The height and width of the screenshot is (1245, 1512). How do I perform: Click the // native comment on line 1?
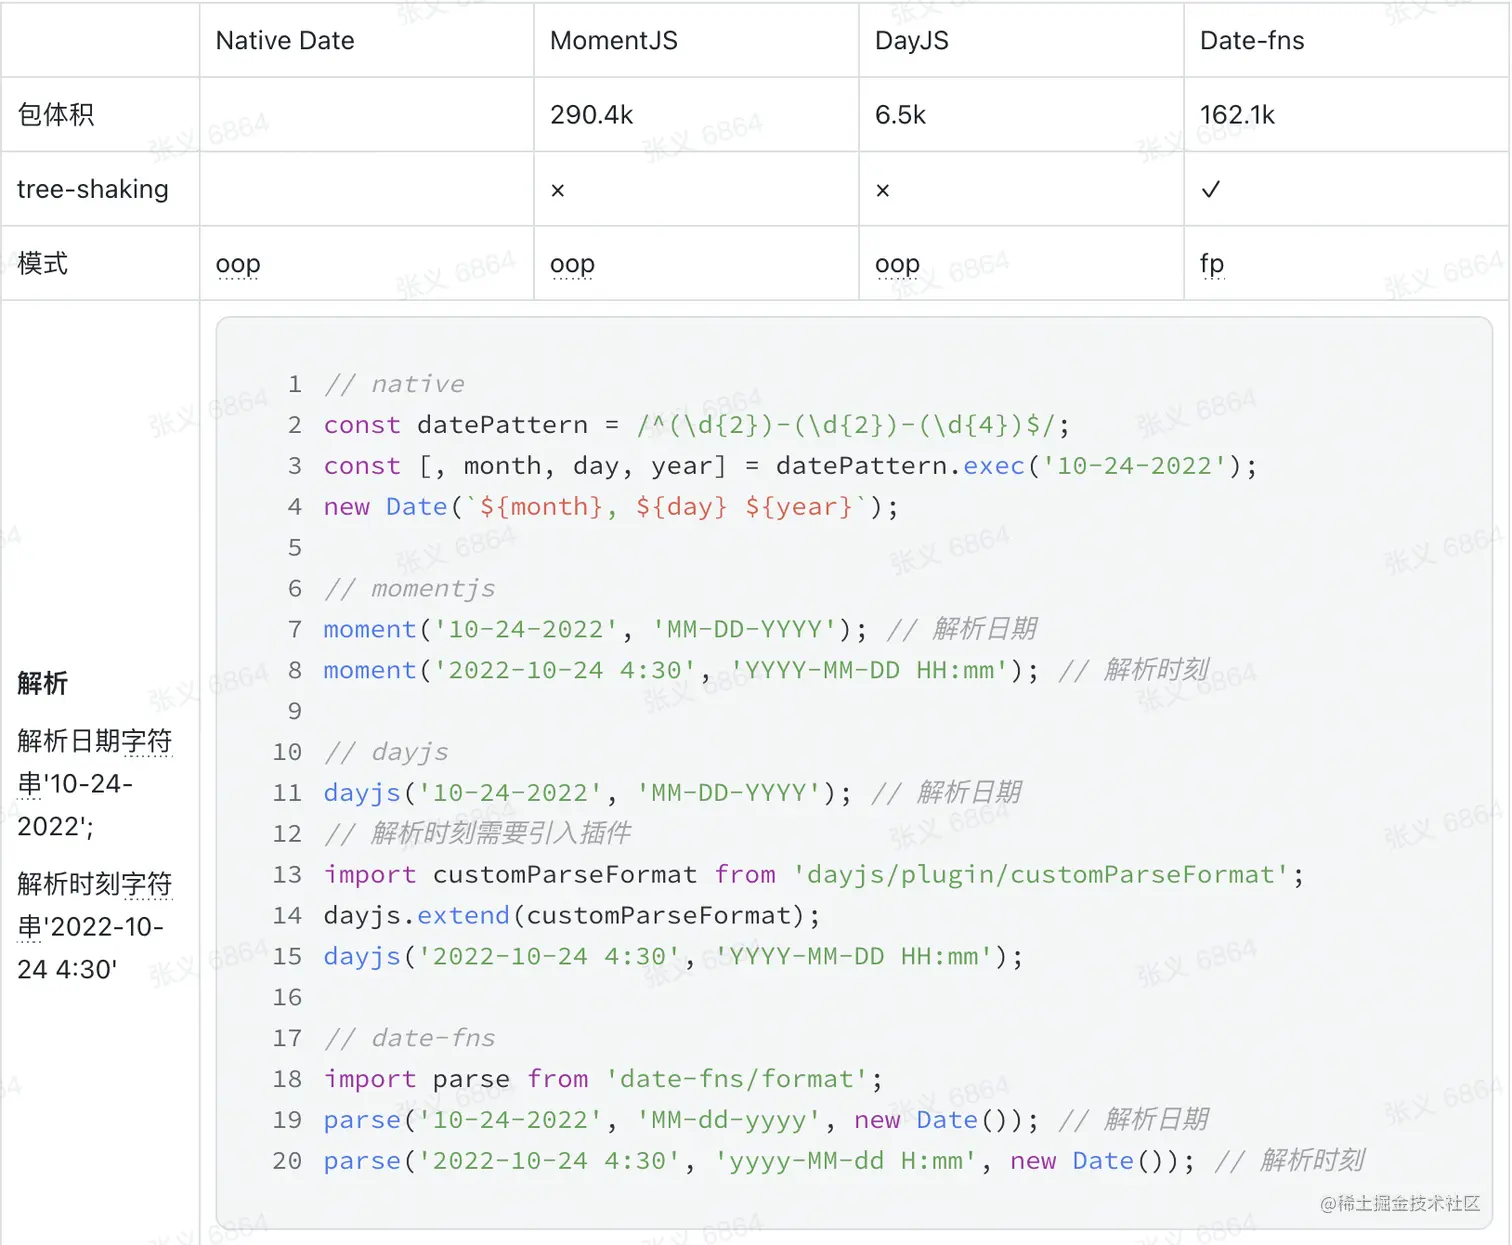coord(394,384)
